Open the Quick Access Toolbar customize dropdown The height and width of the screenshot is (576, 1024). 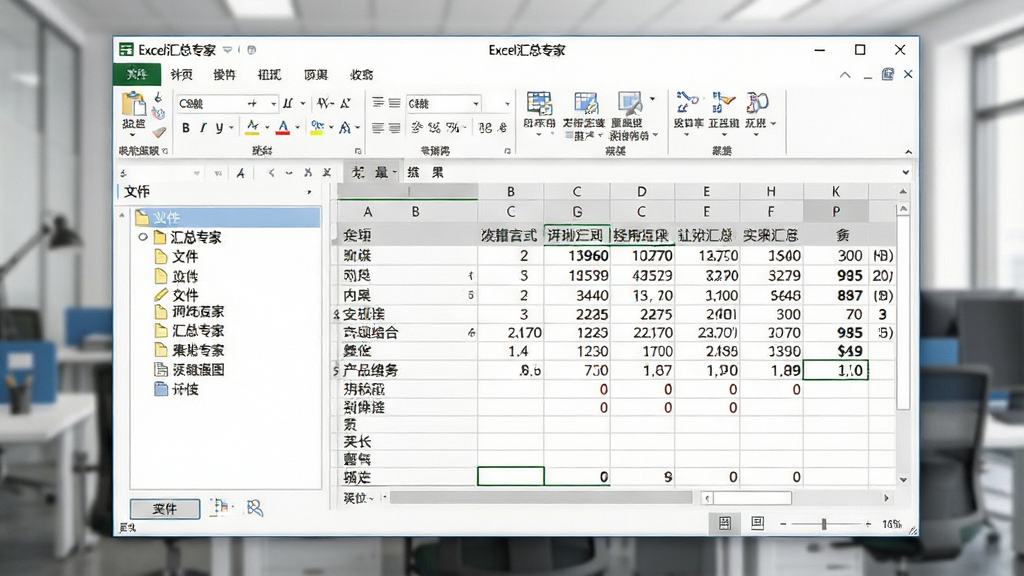[x=227, y=50]
